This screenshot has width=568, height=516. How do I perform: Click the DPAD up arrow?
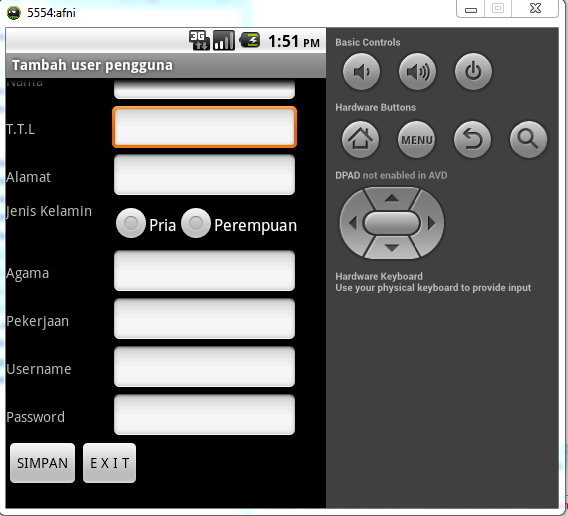(x=392, y=198)
